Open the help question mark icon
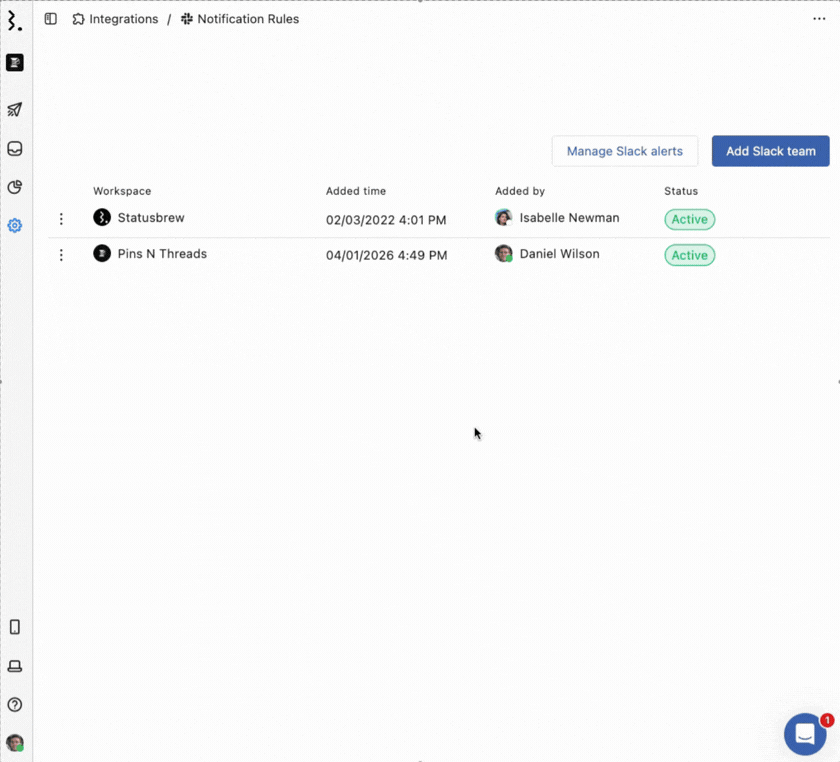The height and width of the screenshot is (762, 840). (x=14, y=704)
